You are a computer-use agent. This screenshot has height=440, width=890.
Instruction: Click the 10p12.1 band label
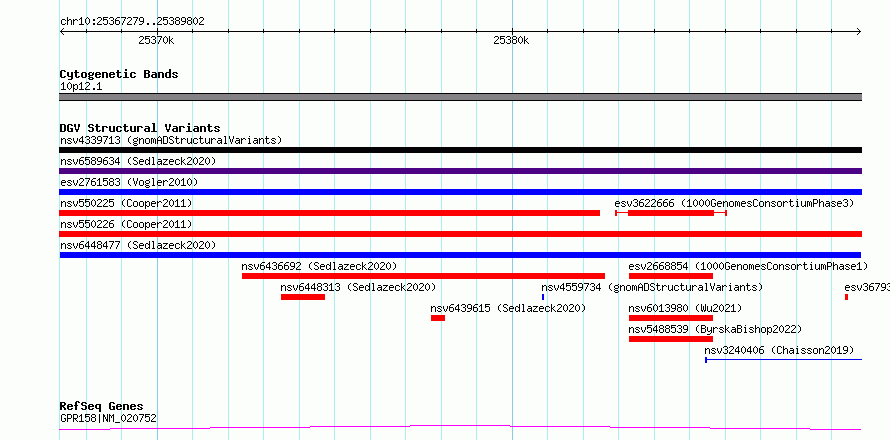[81, 87]
